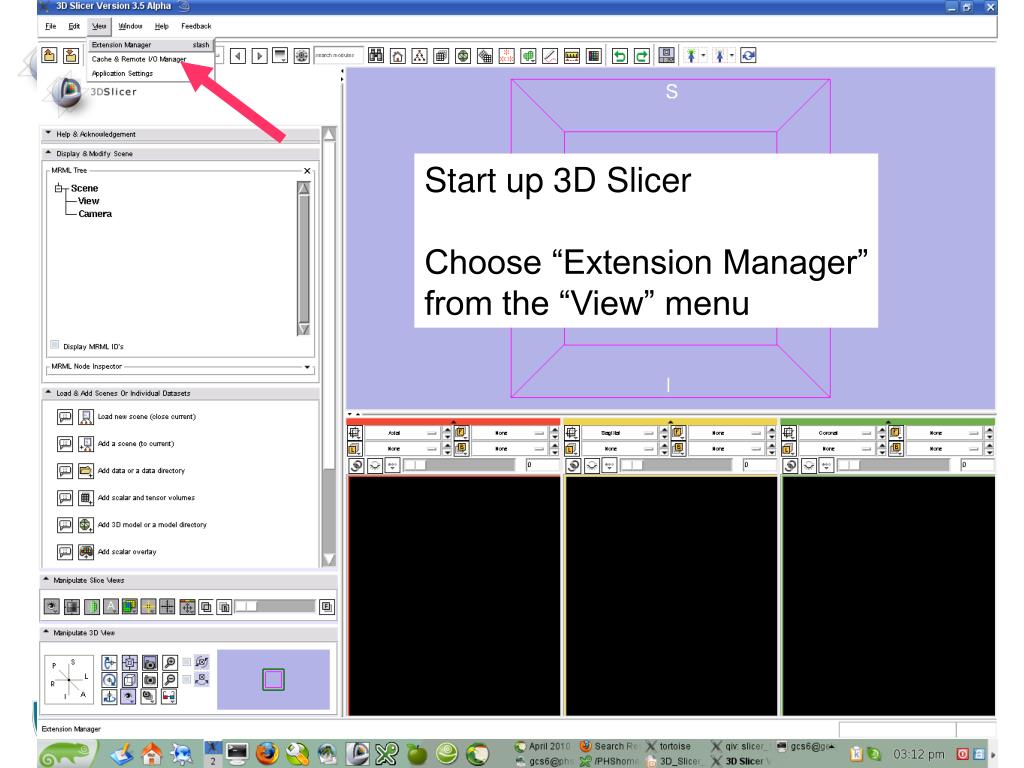Click the link control in red slice viewer
The height and width of the screenshot is (768, 1024).
[357, 466]
